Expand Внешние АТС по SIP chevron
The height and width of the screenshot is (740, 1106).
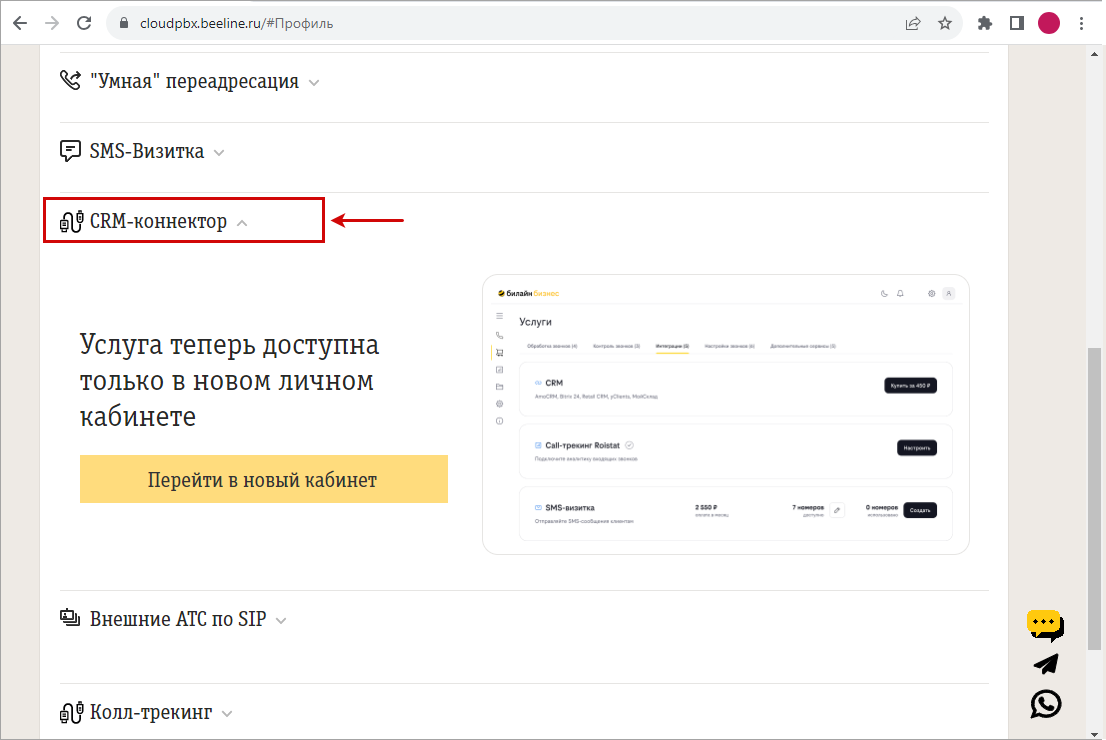[x=281, y=621]
